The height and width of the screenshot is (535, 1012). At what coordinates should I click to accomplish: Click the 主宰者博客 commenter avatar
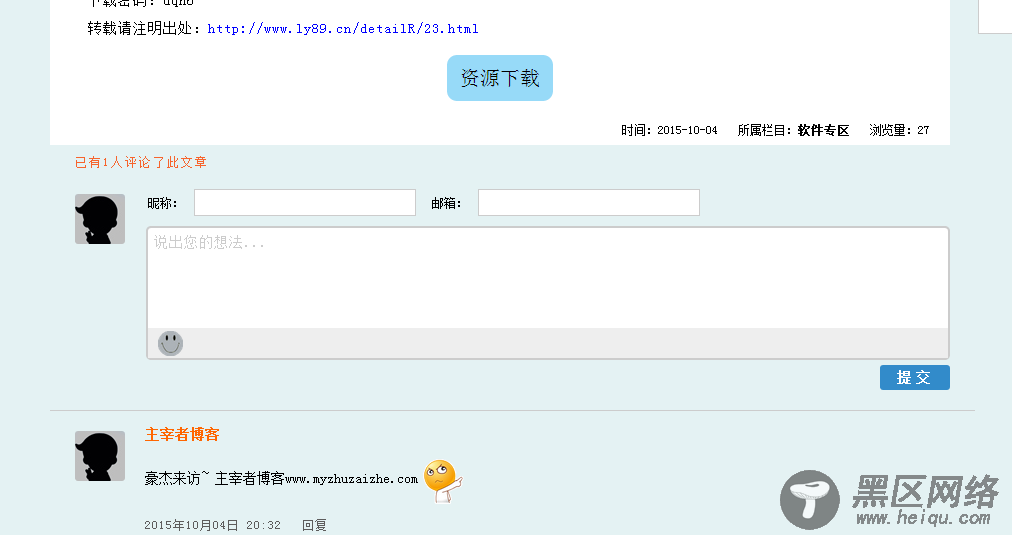(100, 456)
